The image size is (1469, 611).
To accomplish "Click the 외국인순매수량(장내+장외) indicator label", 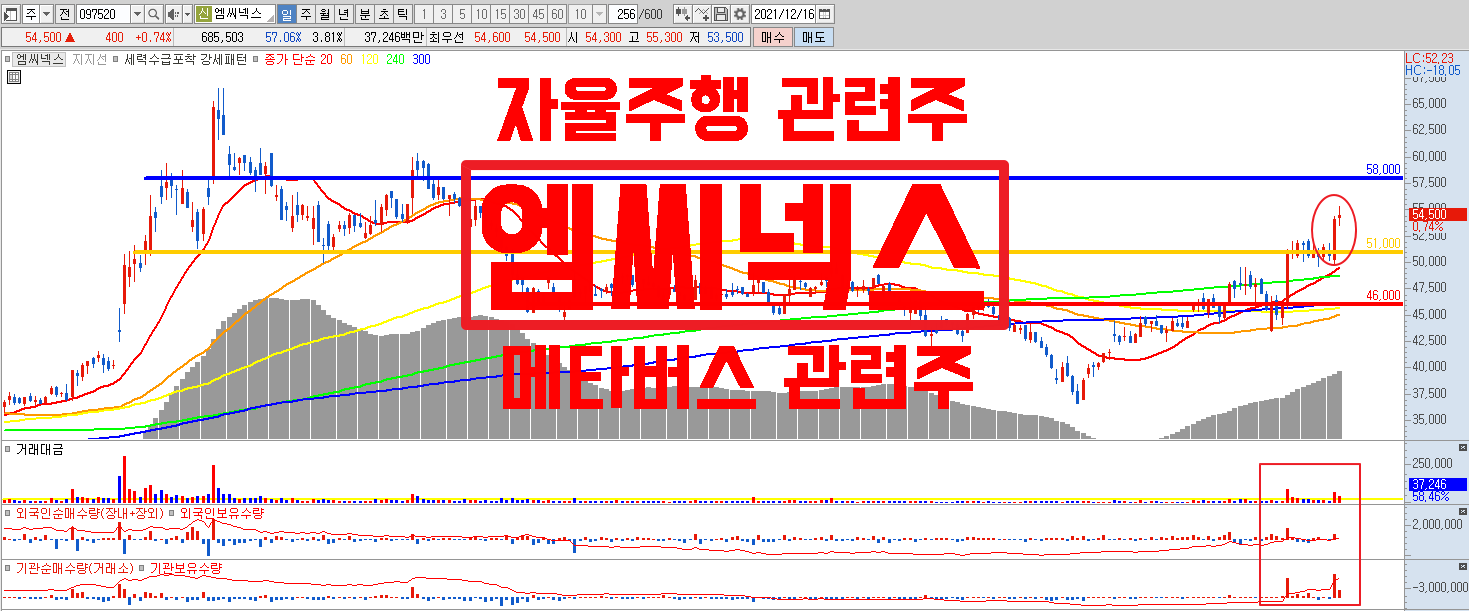I will click(x=88, y=513).
